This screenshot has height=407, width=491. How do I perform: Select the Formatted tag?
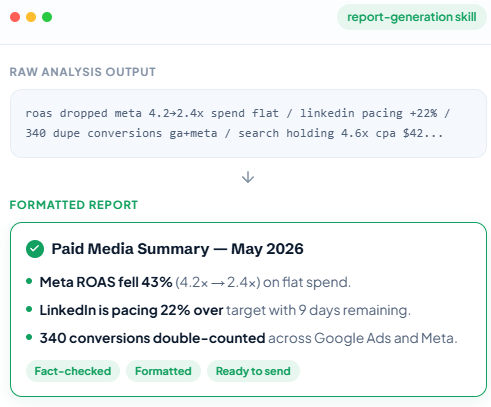click(163, 371)
